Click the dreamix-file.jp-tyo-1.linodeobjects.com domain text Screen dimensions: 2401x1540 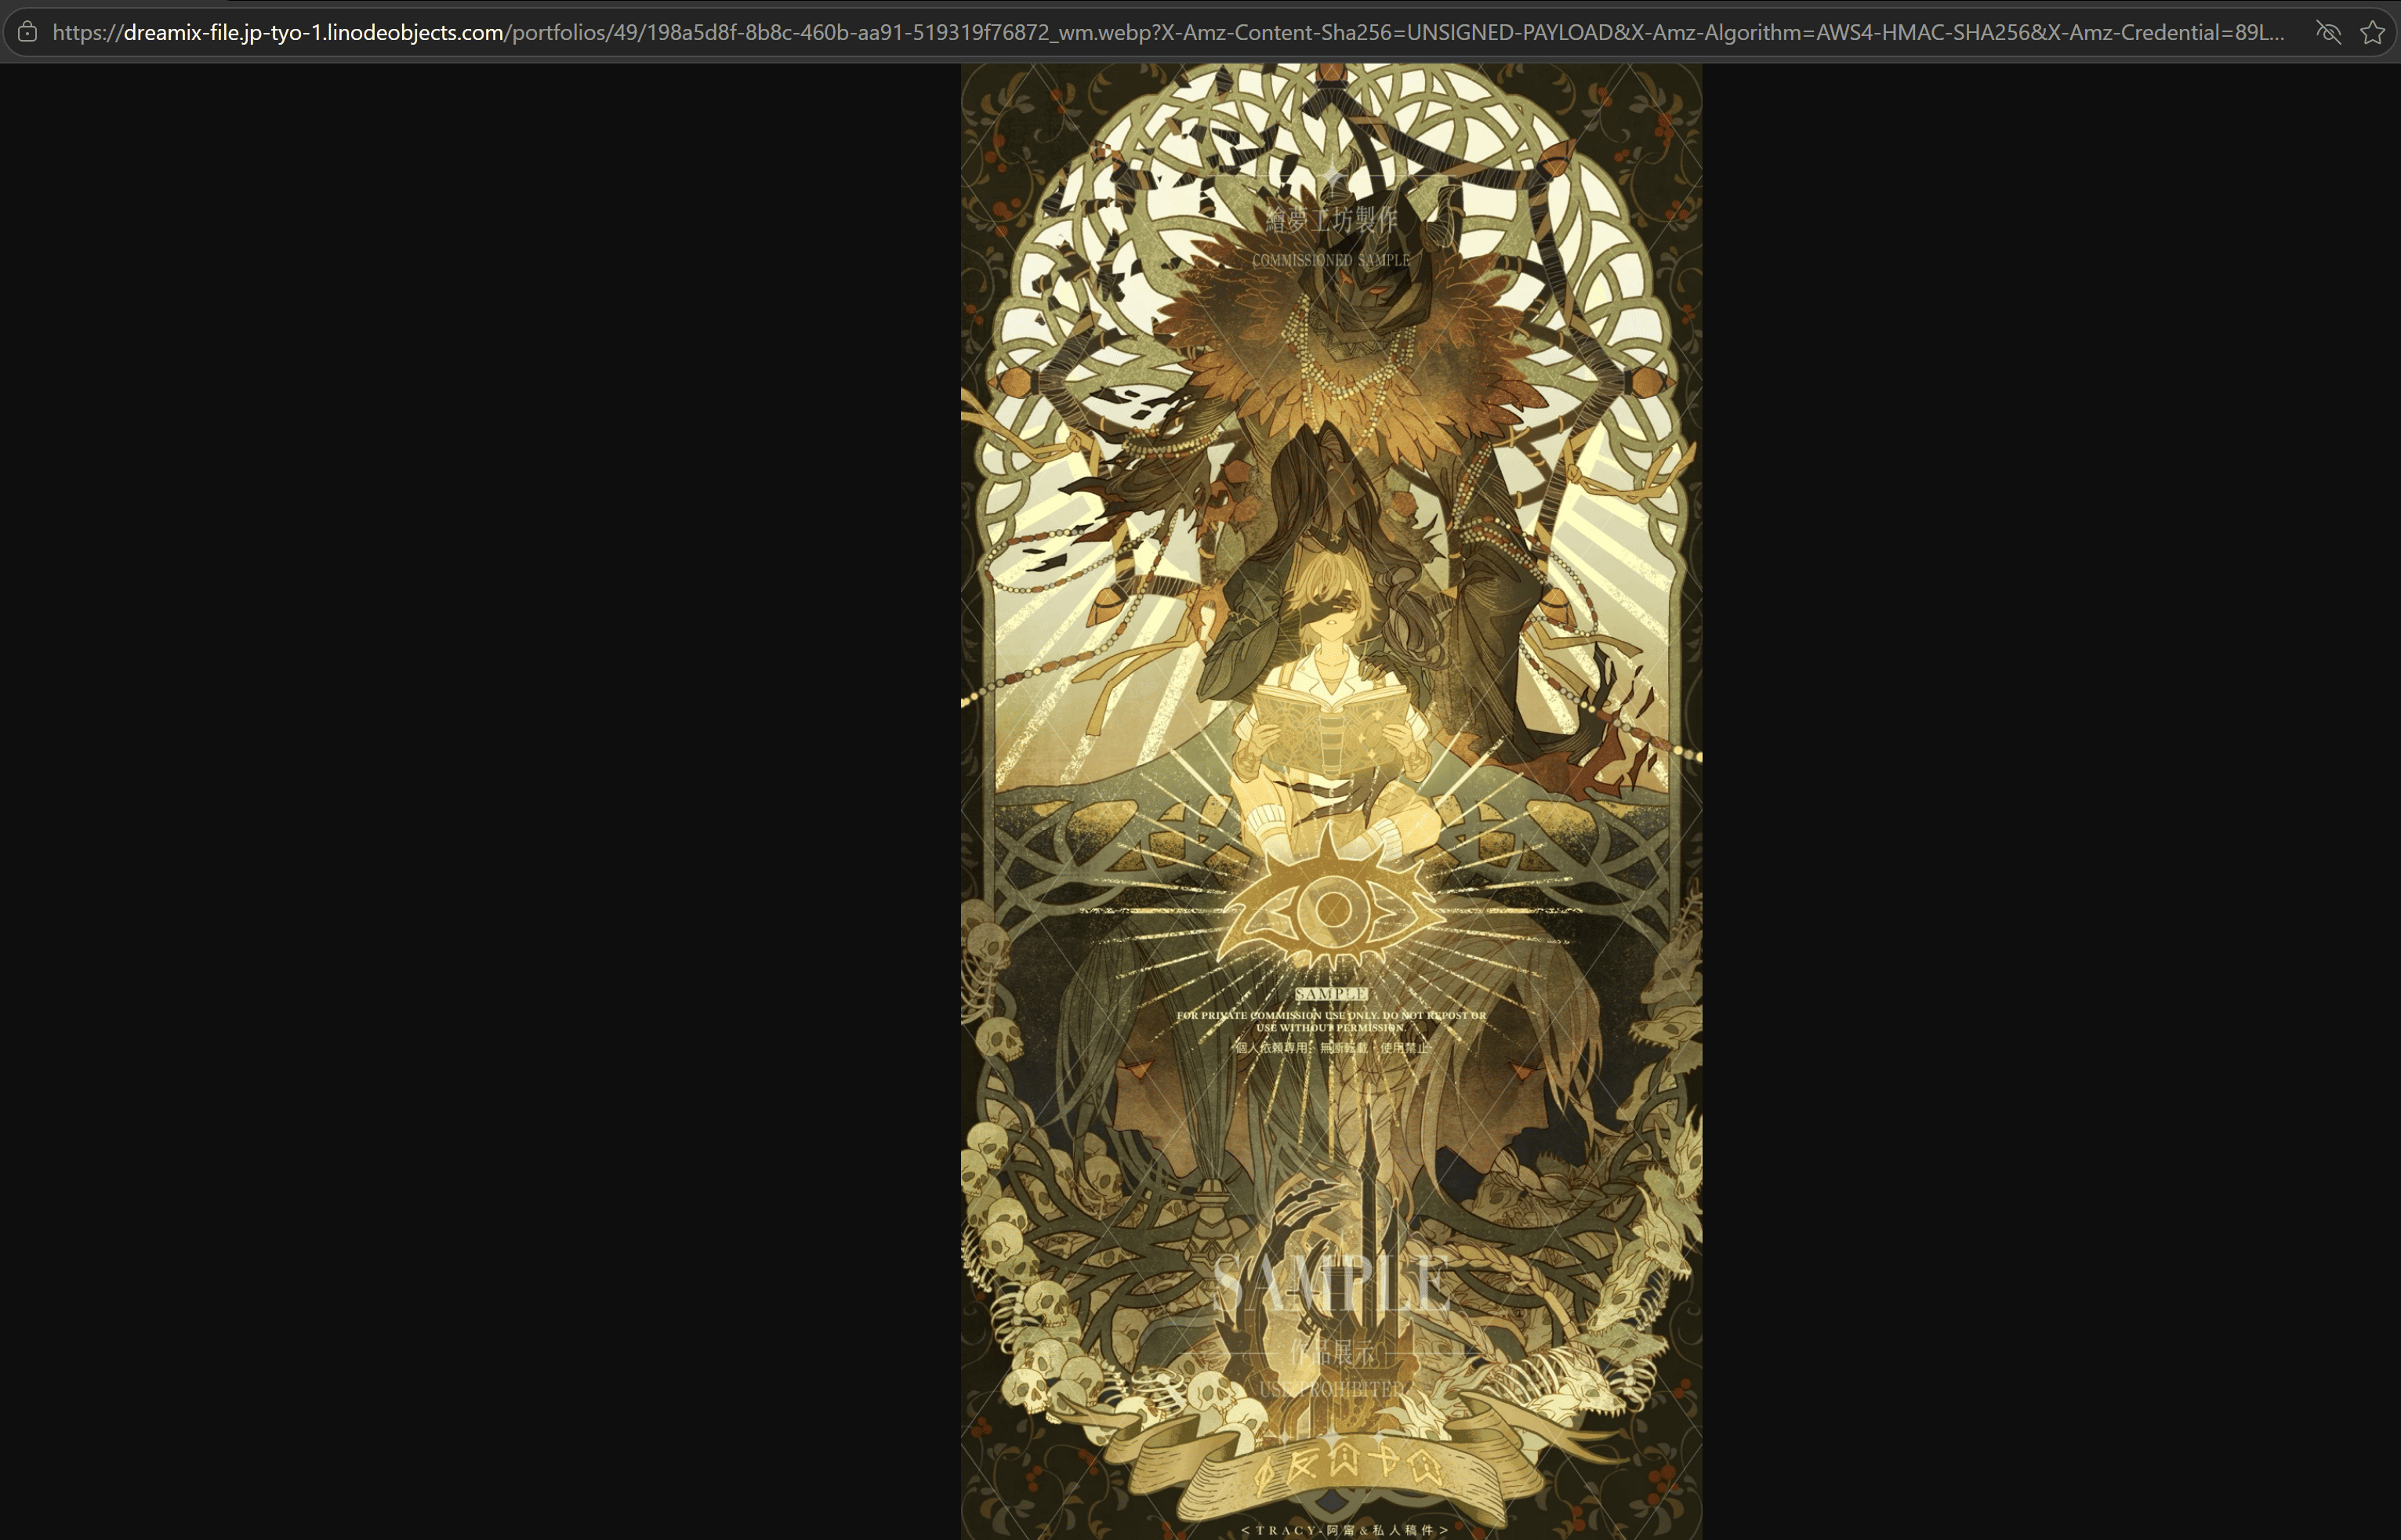point(313,32)
